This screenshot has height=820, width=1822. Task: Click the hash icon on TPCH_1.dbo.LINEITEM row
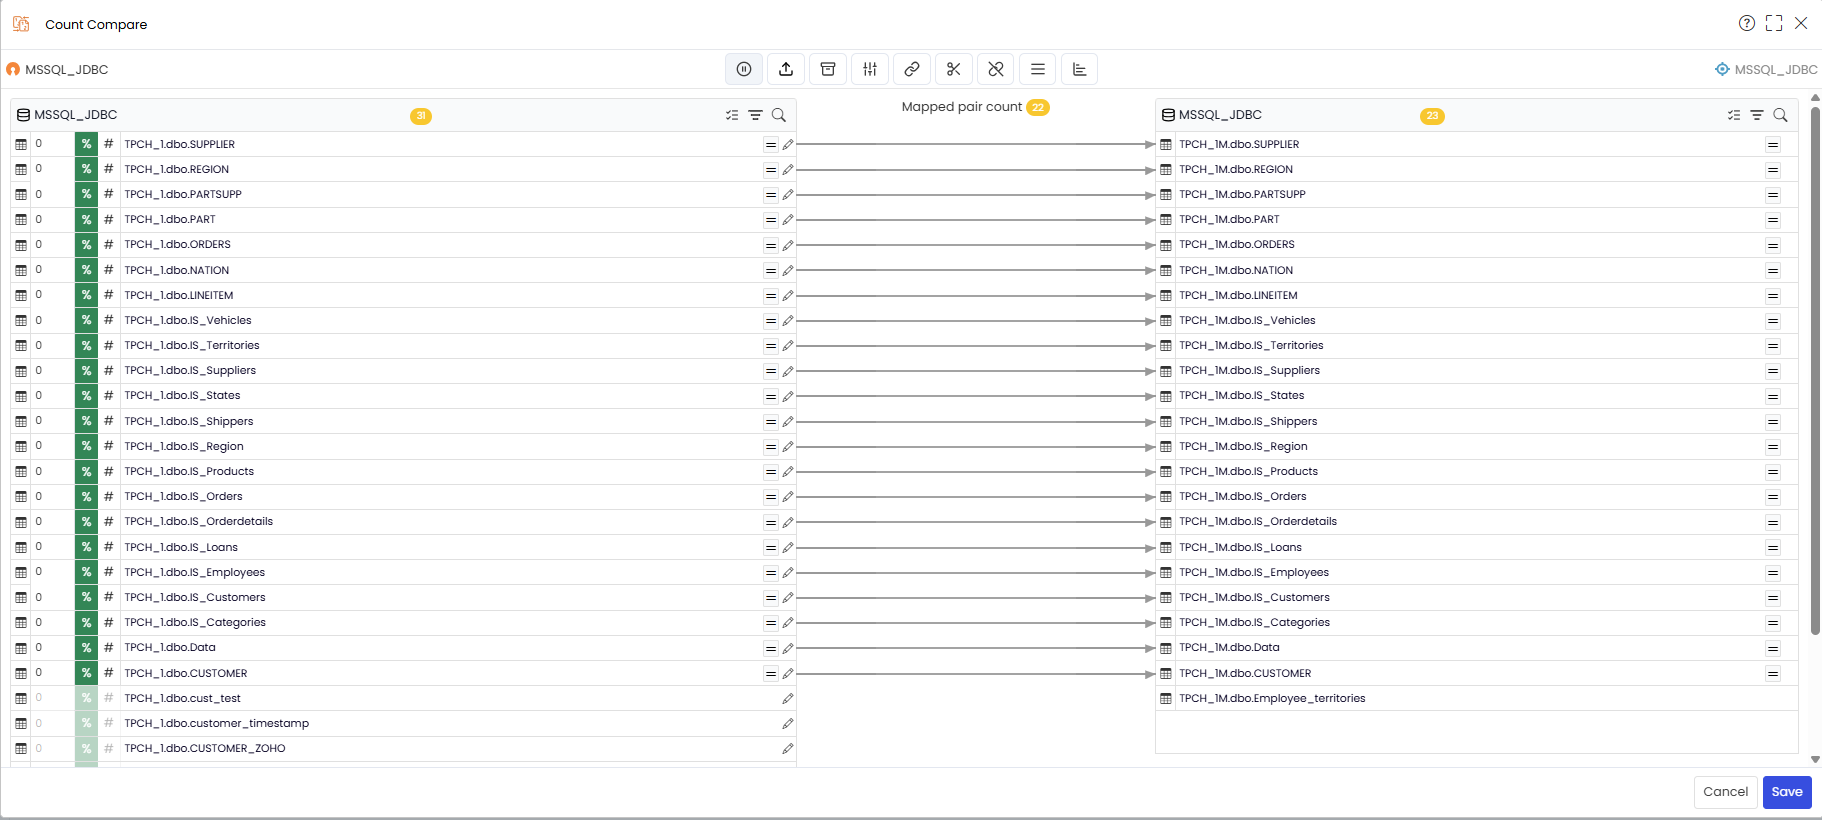(x=109, y=295)
